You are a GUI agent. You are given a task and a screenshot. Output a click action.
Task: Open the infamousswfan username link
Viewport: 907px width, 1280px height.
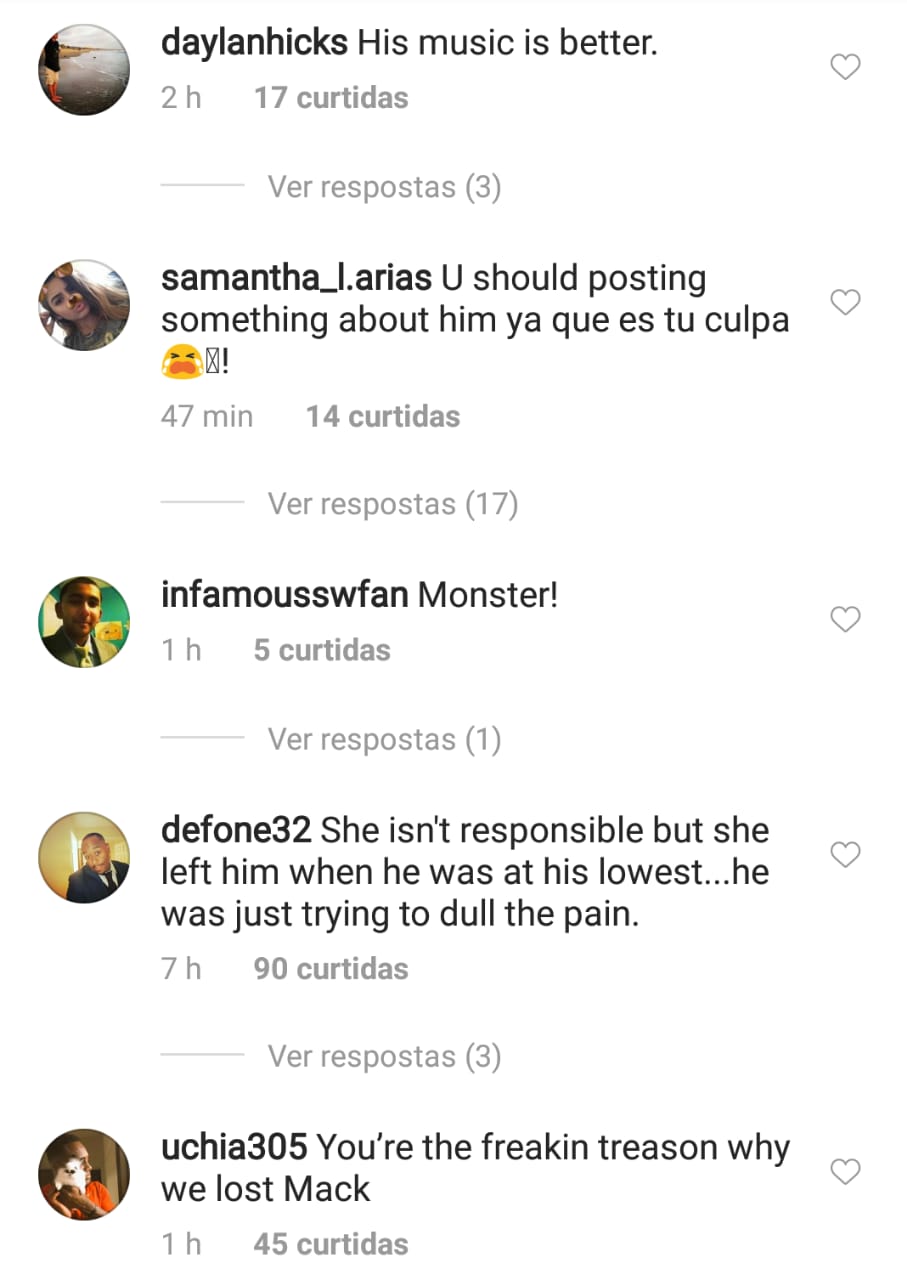pos(284,596)
